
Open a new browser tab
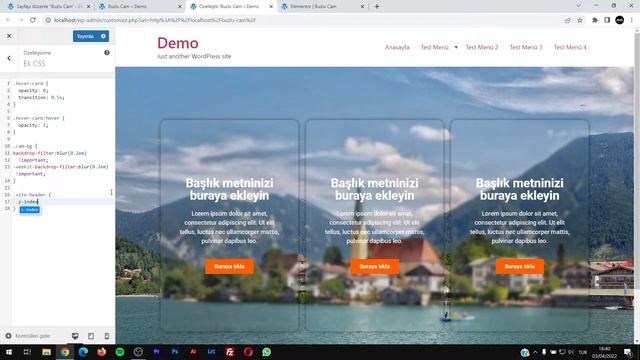377,7
